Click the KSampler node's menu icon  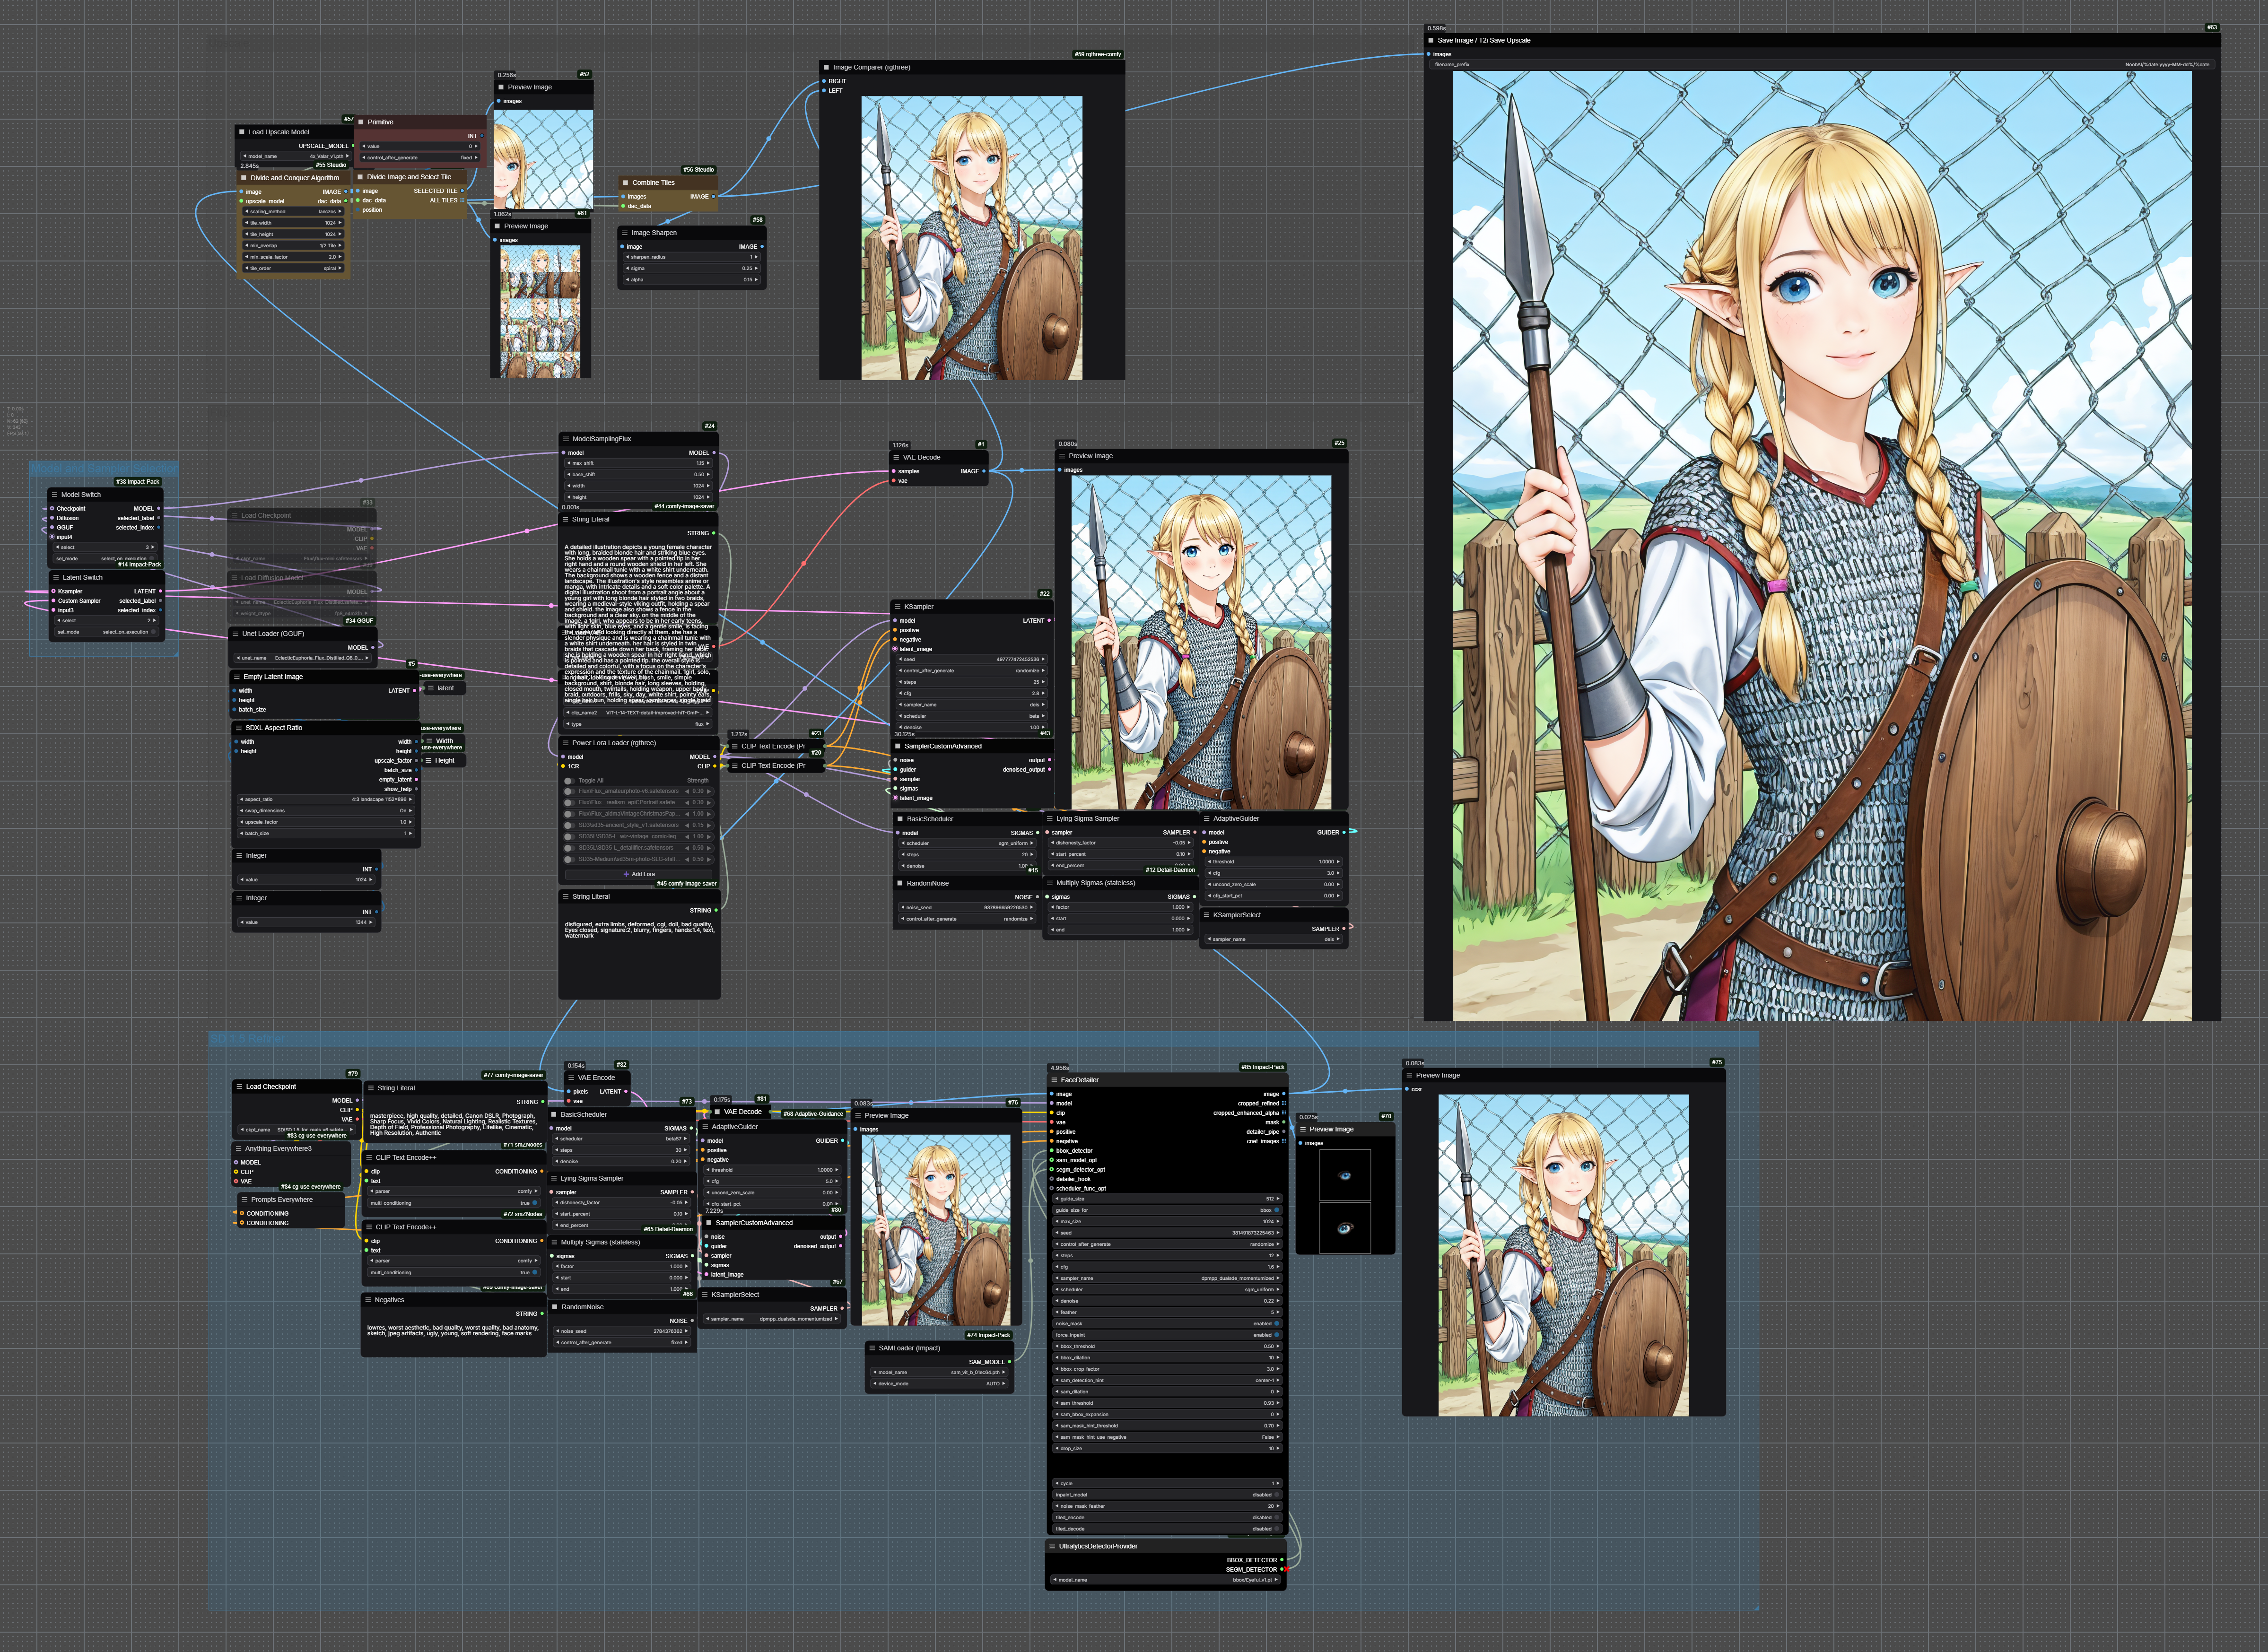[898, 607]
